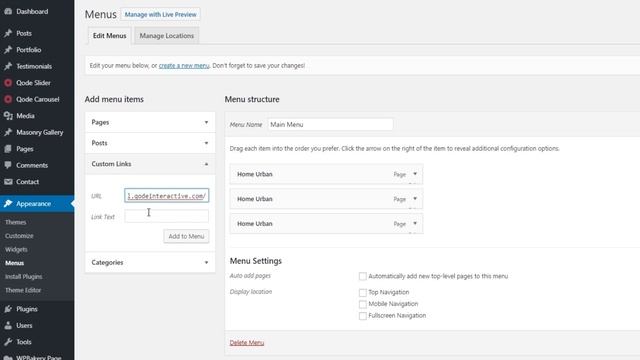This screenshot has width=640, height=360.
Task: Click the WPBakery Page Builder icon
Action: (8, 358)
